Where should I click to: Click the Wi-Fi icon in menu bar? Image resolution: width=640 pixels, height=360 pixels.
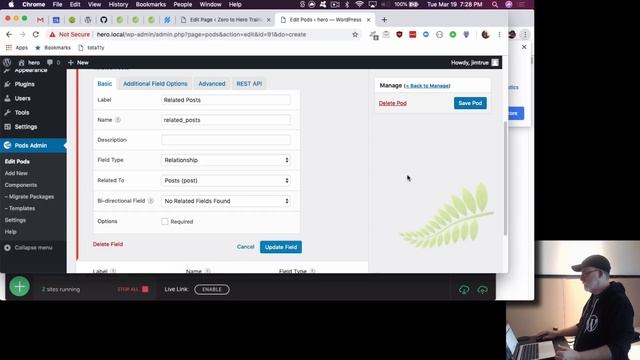pos(359,4)
